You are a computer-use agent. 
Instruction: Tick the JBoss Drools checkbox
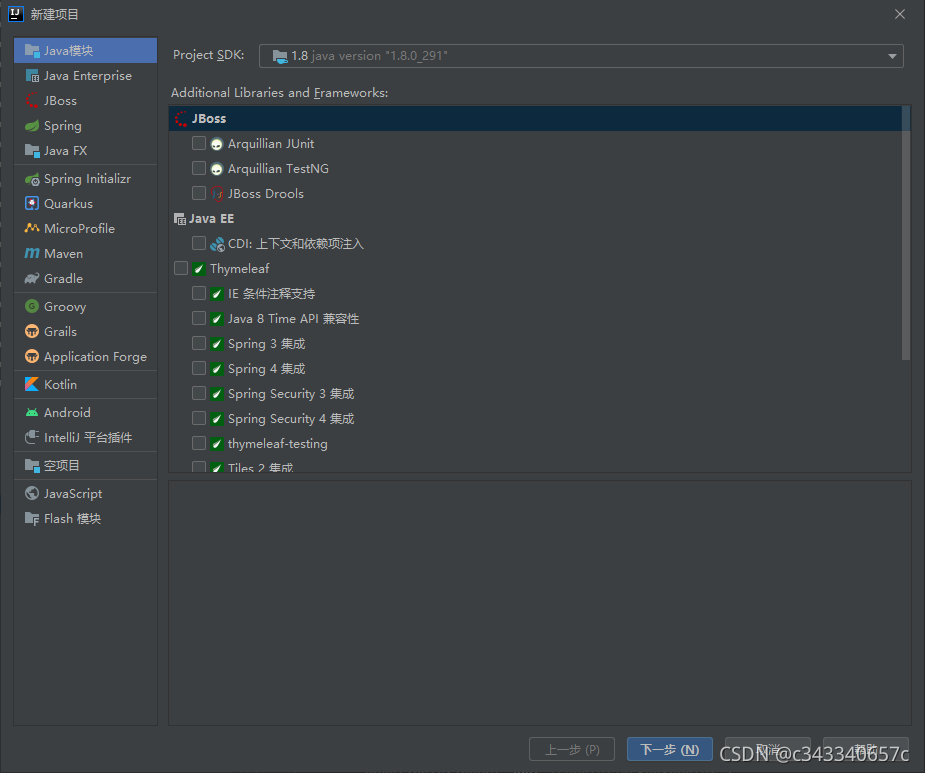[199, 193]
